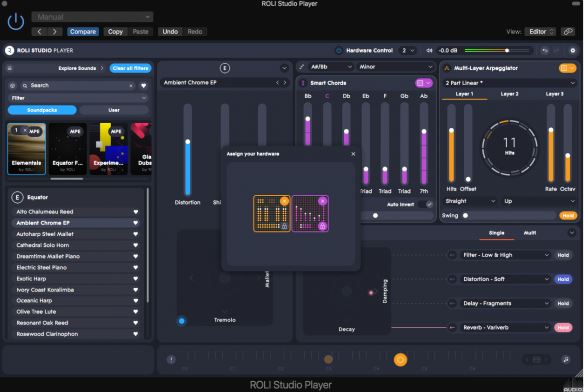
Task: Switch to the Layer 2 tab
Action: pos(509,94)
